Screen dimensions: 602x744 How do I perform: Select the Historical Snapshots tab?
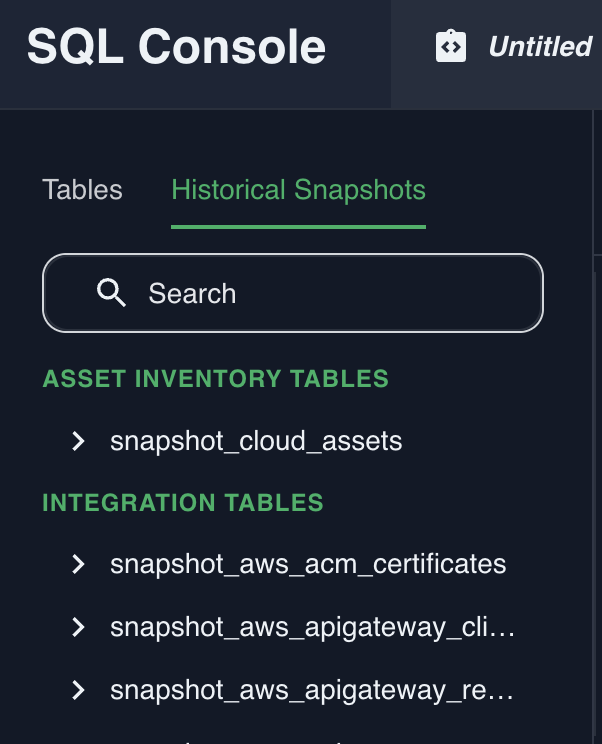[x=298, y=190]
